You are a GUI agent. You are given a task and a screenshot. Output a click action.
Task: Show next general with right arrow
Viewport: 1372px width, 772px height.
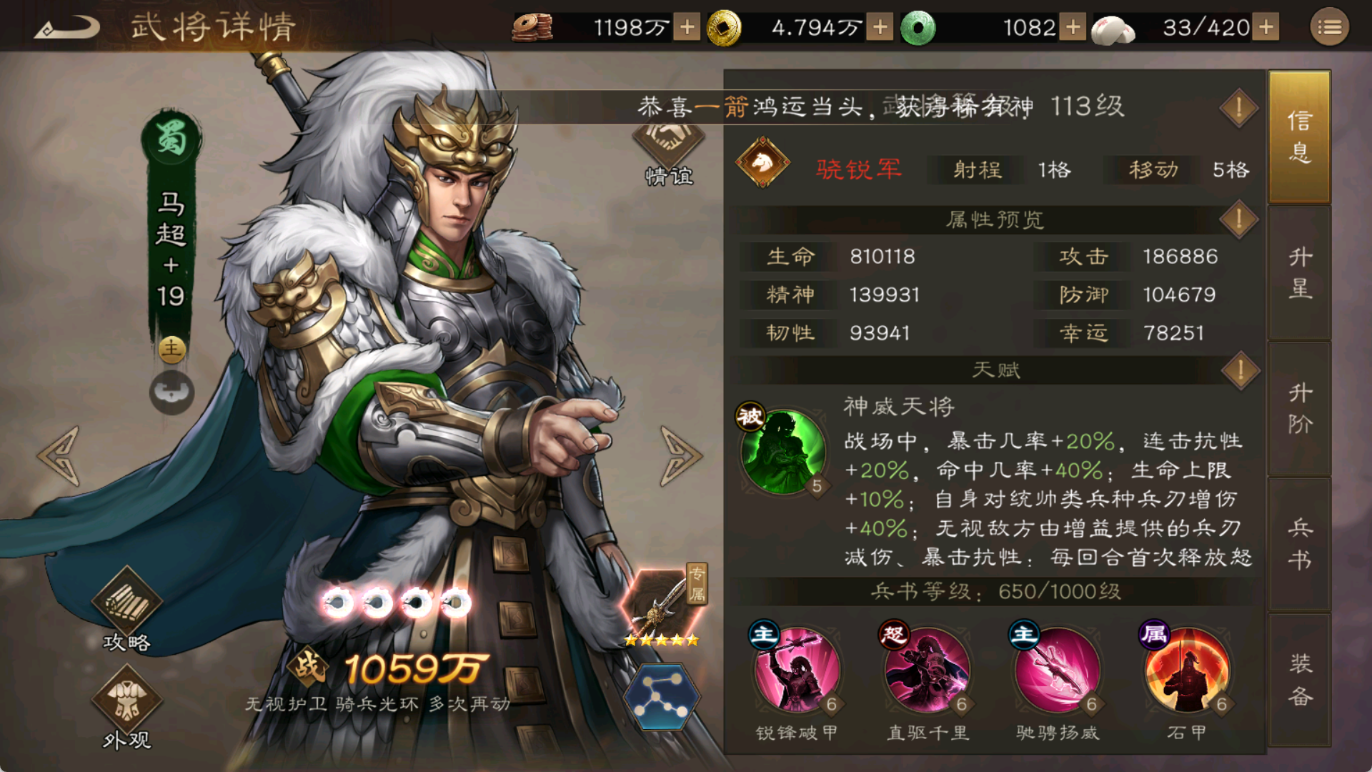click(x=680, y=456)
